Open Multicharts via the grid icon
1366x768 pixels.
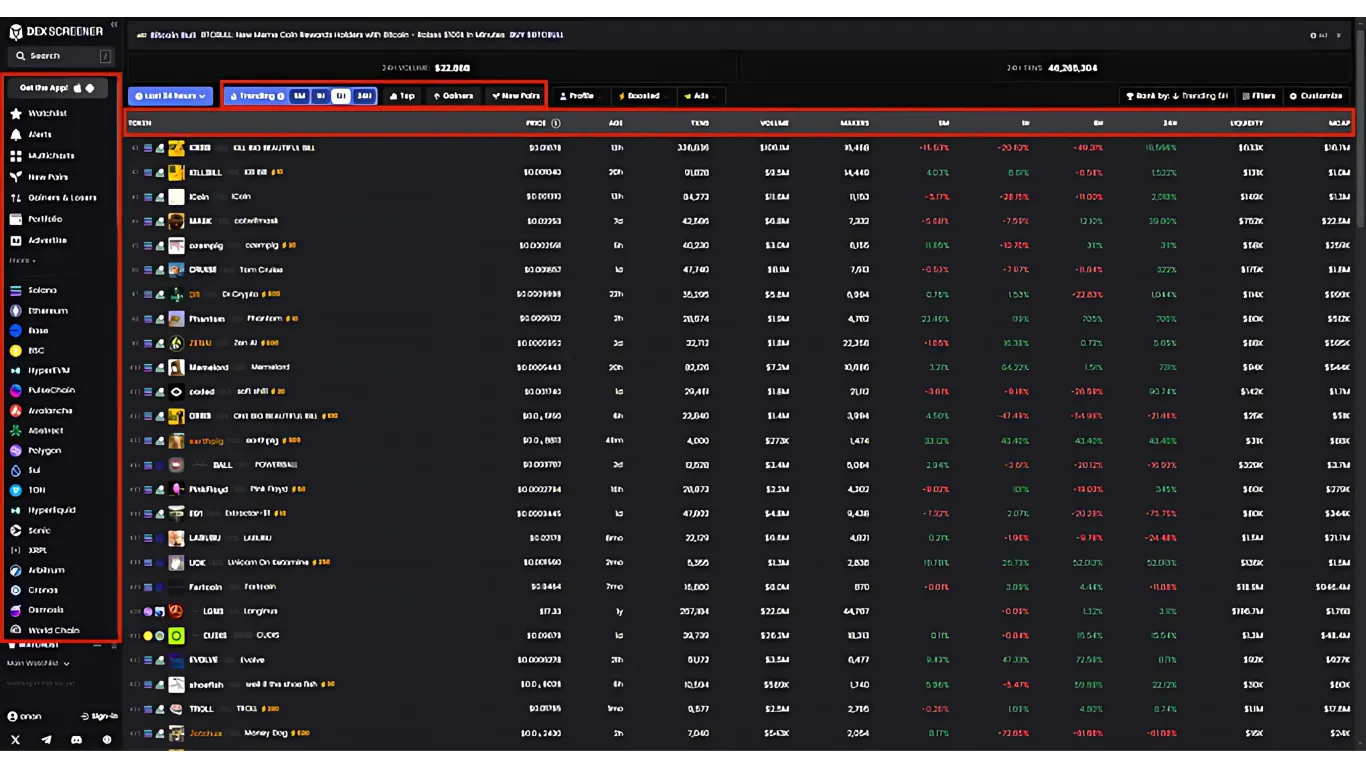[16, 156]
